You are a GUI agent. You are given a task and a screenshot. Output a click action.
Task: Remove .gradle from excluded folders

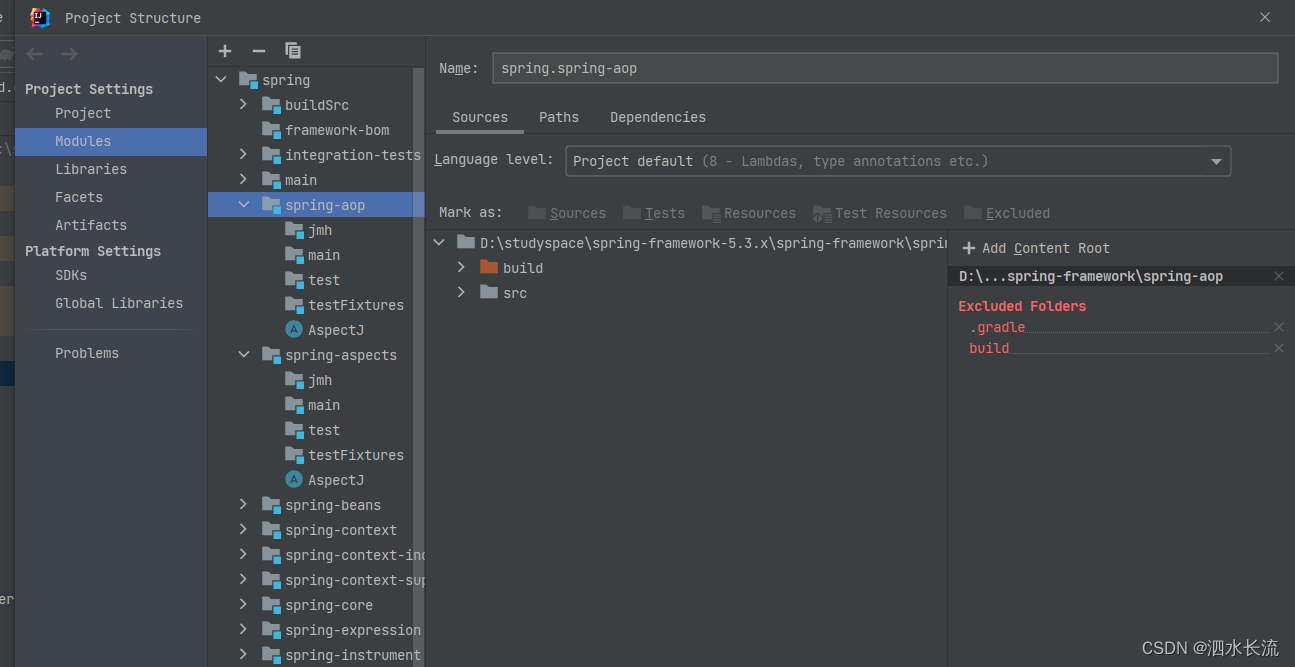tap(1279, 327)
